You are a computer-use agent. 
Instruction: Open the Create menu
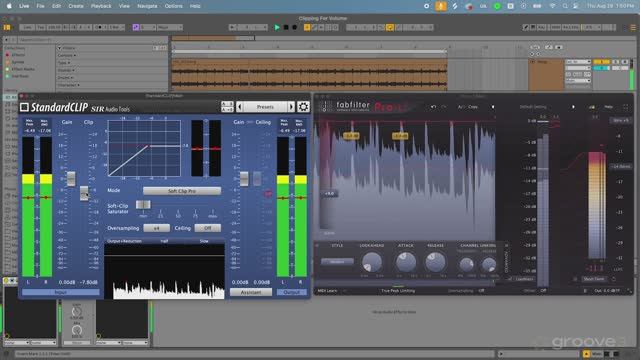click(x=76, y=6)
